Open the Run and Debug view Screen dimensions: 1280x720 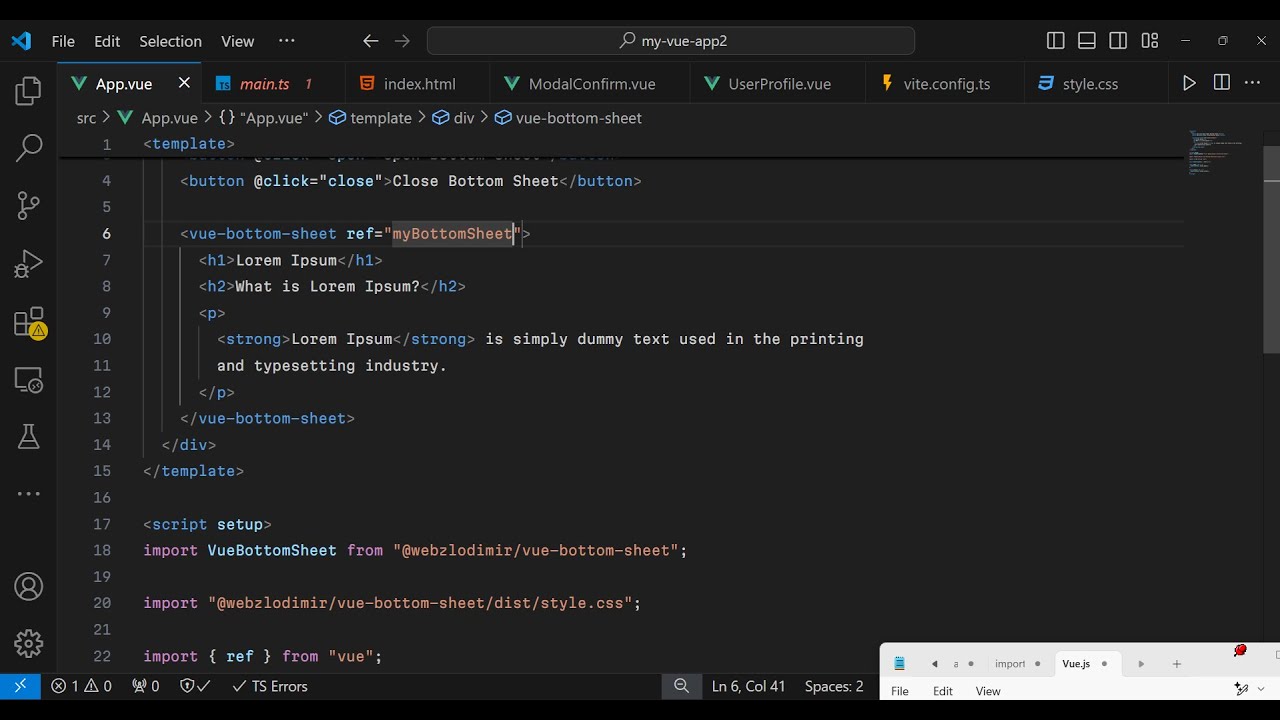(x=29, y=264)
